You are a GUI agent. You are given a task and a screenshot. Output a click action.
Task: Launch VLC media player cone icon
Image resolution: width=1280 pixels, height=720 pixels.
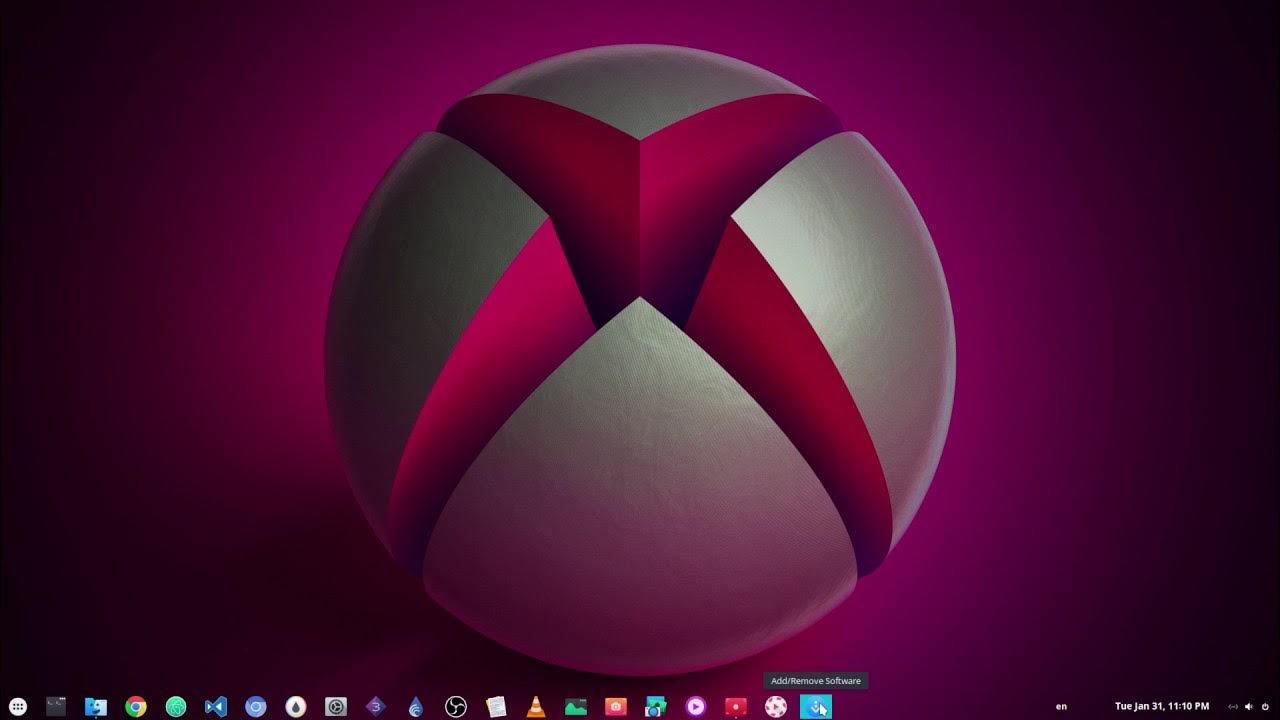536,707
